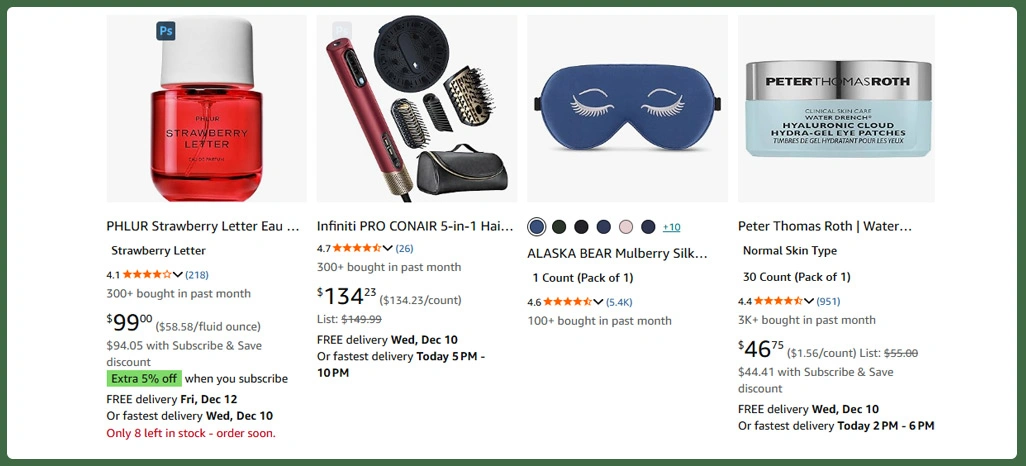Show the +10 more colors link
The image size is (1026, 466).
(x=671, y=227)
